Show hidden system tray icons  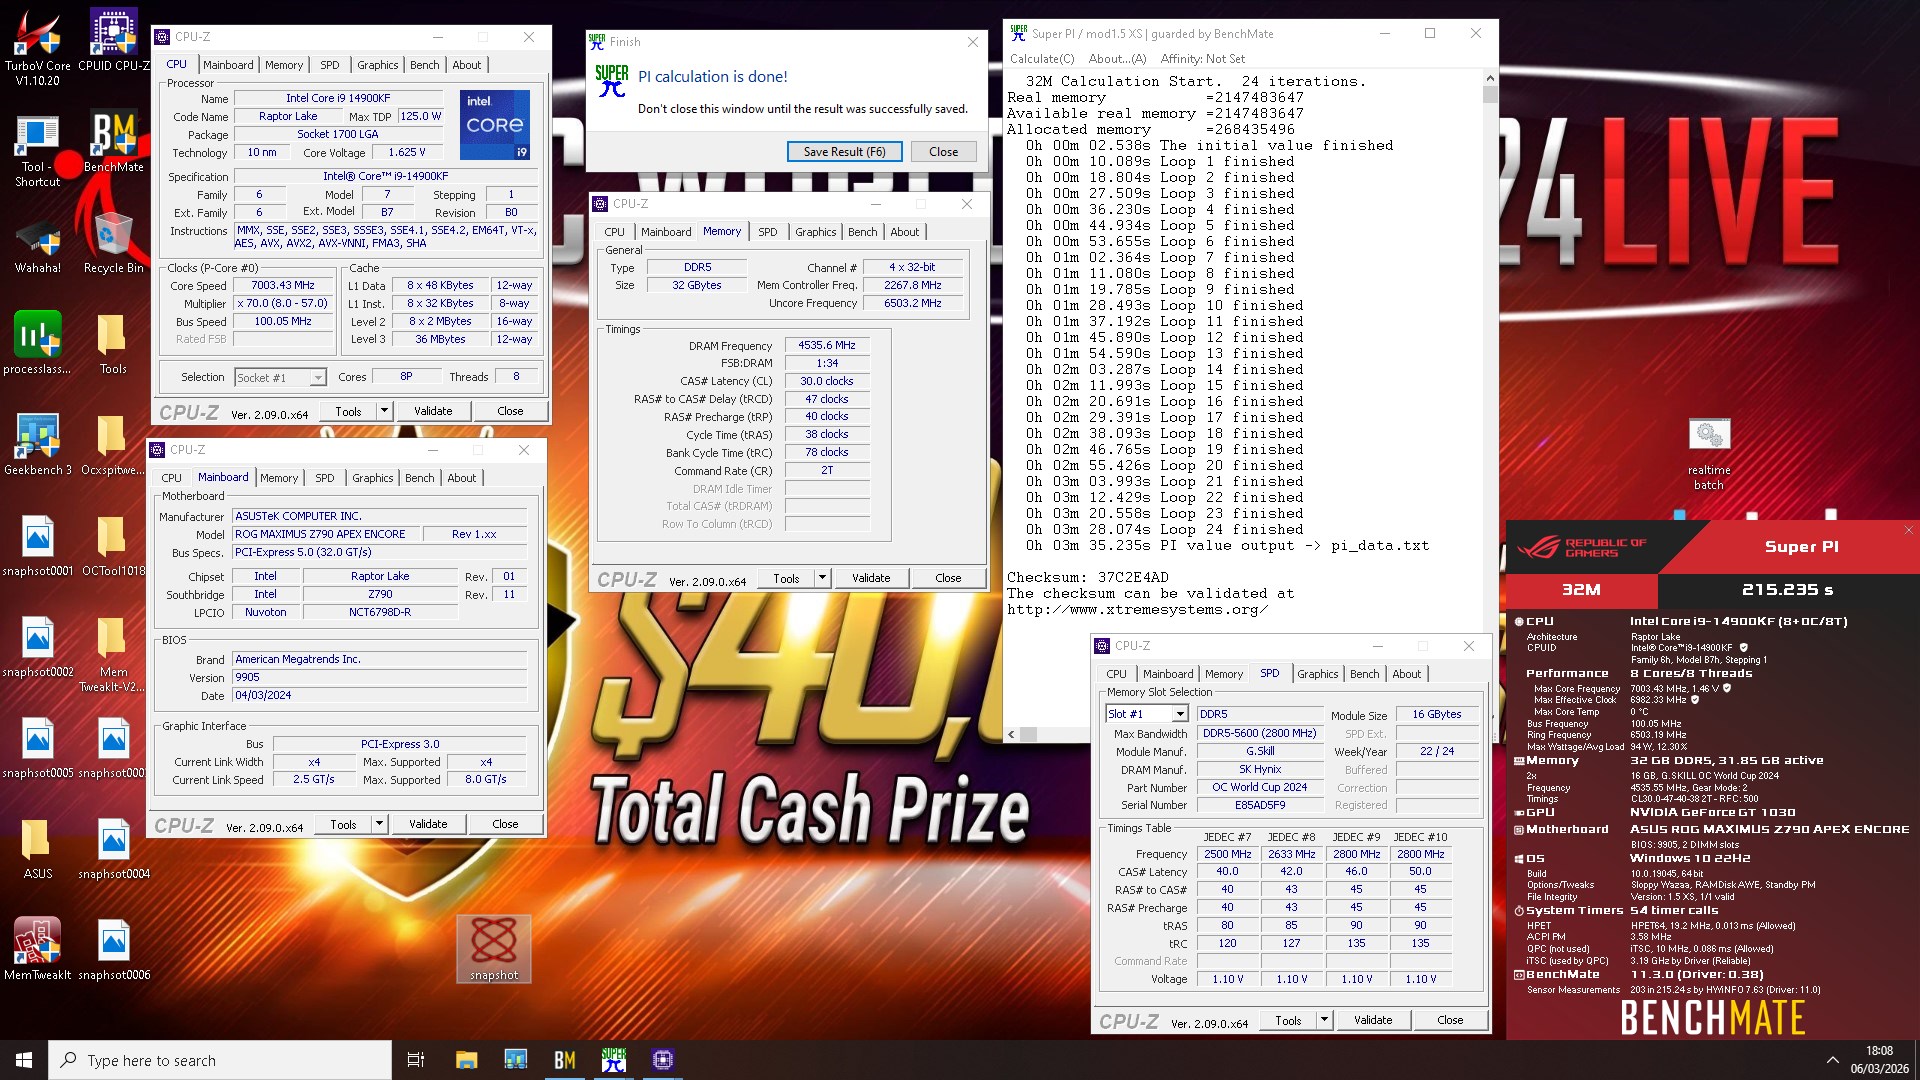[x=1832, y=1060]
